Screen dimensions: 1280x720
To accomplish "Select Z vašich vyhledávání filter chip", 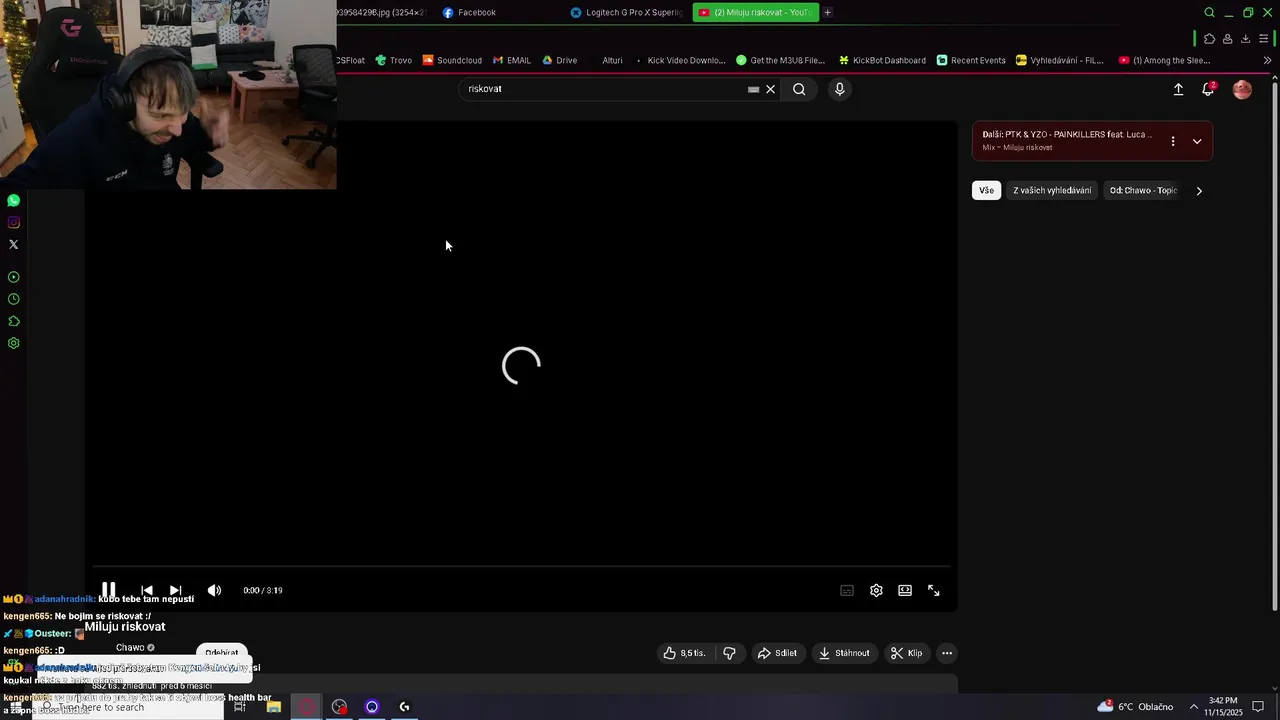I will (x=1052, y=190).
